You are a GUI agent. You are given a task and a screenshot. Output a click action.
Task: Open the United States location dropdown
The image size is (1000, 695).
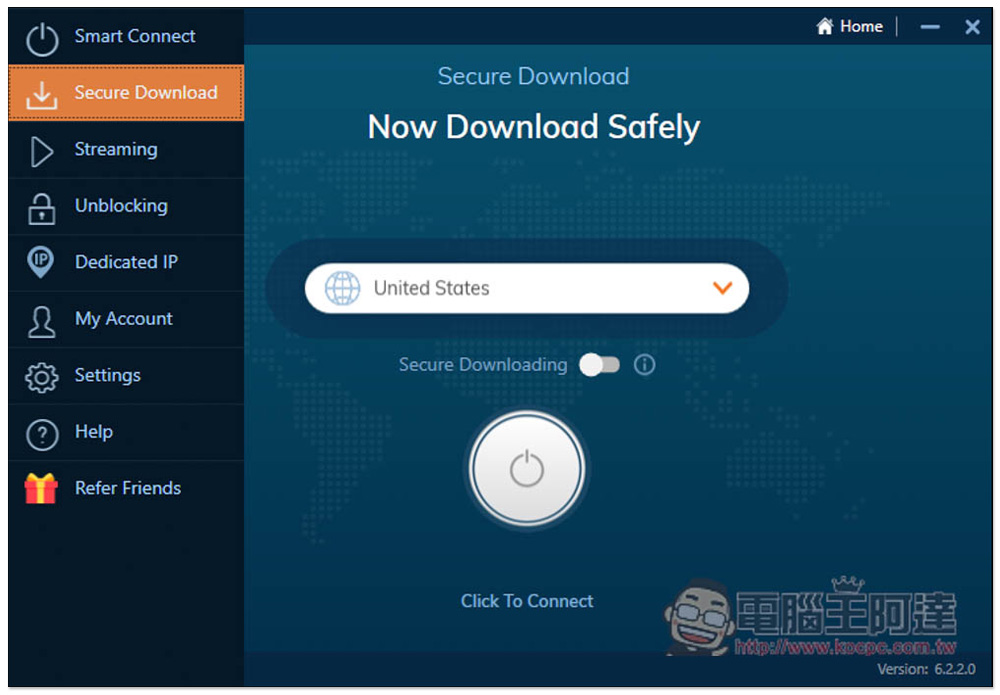[526, 288]
